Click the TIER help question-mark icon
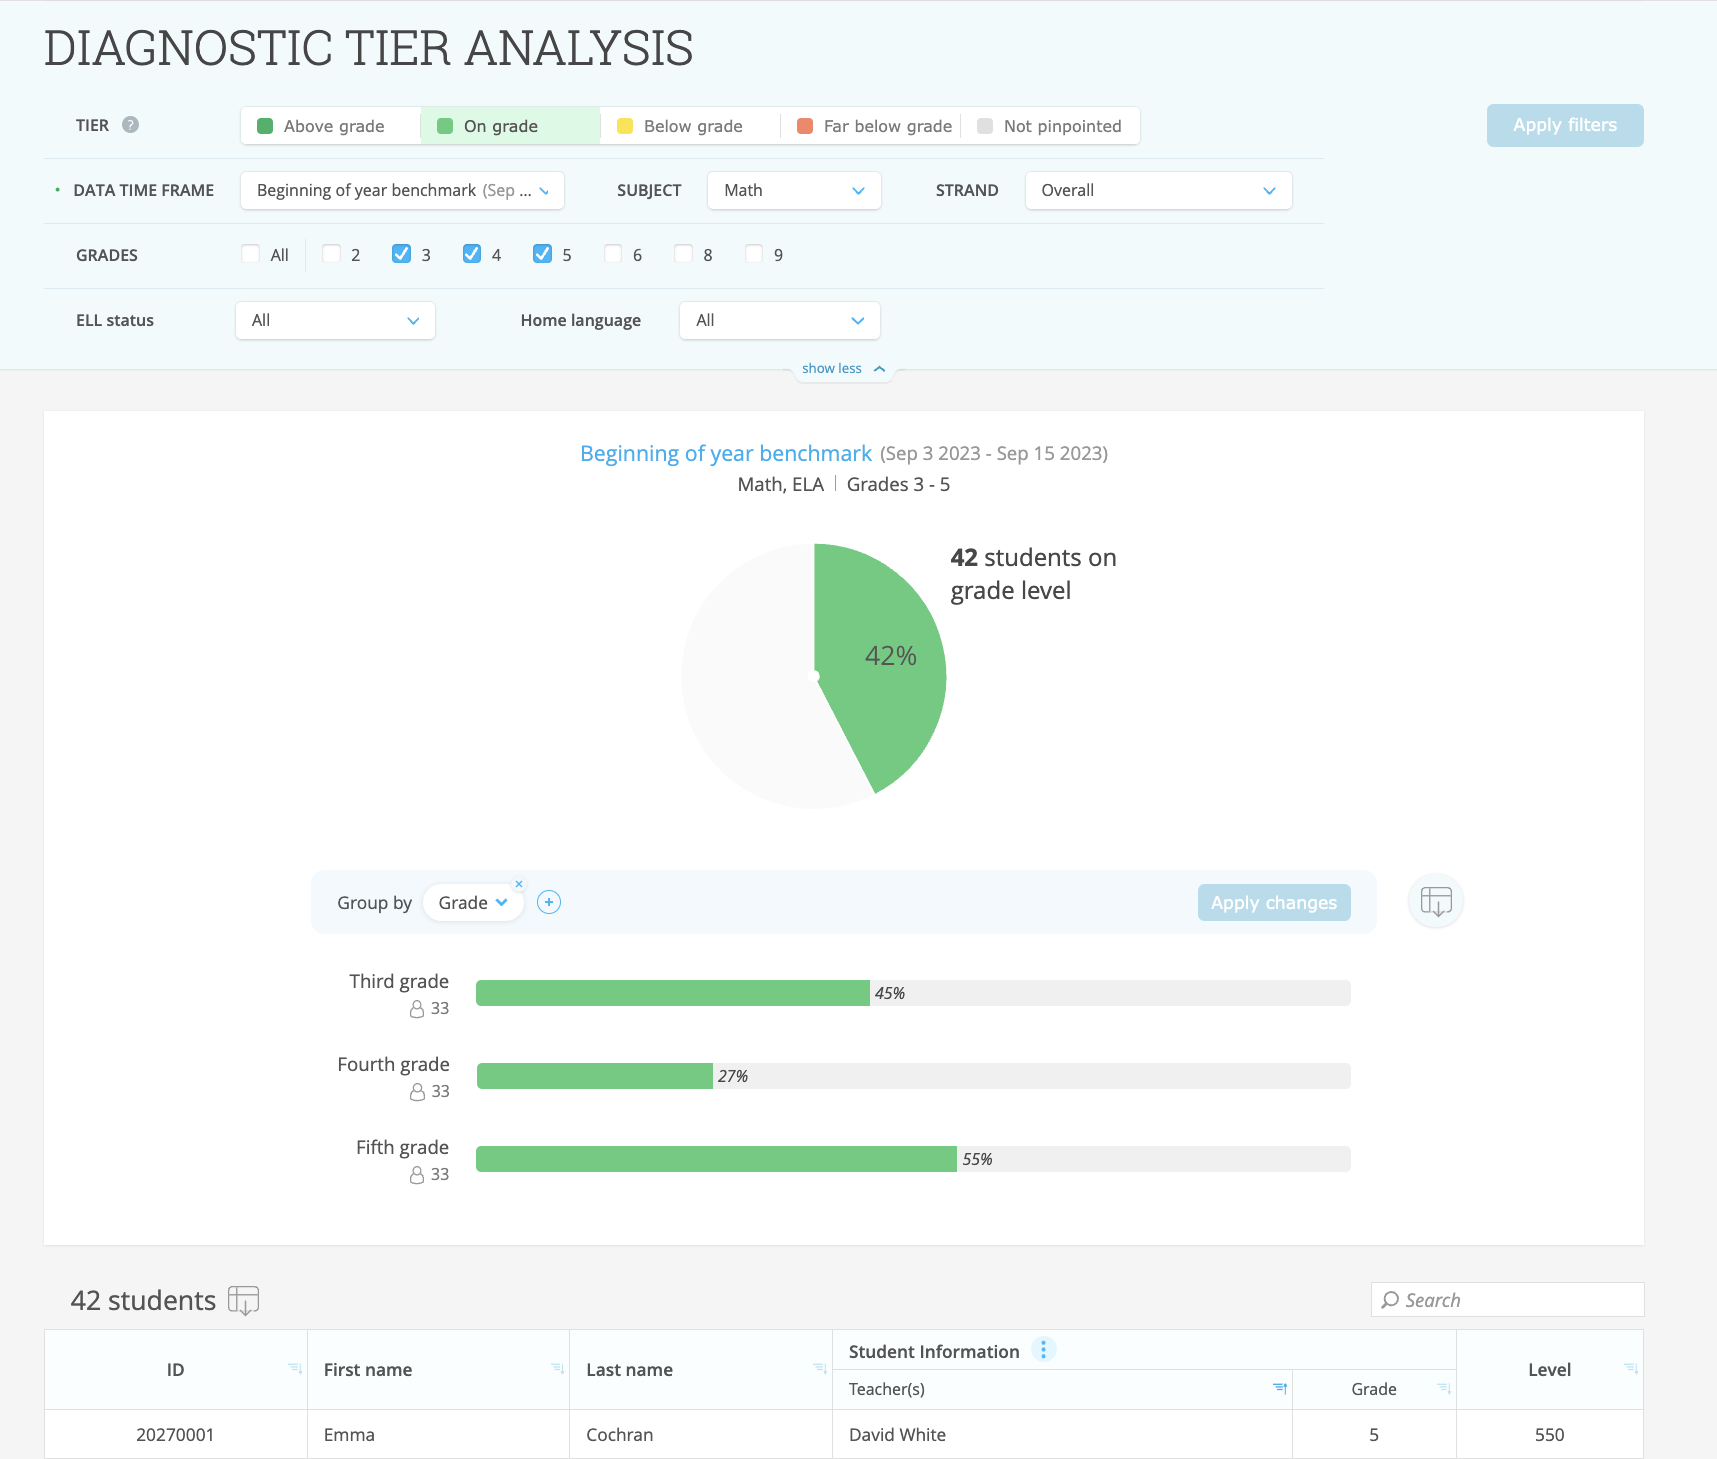The image size is (1717, 1459). point(130,125)
